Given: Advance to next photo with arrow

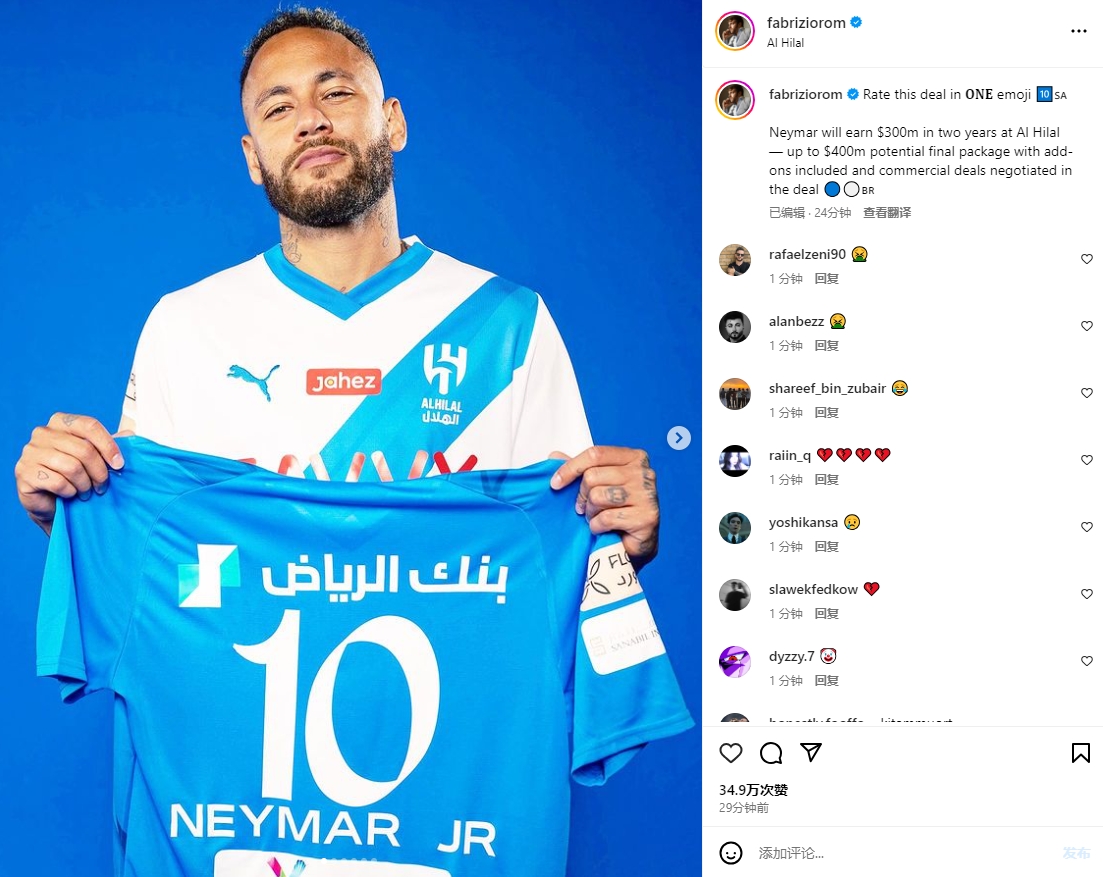Looking at the screenshot, I should [x=679, y=438].
